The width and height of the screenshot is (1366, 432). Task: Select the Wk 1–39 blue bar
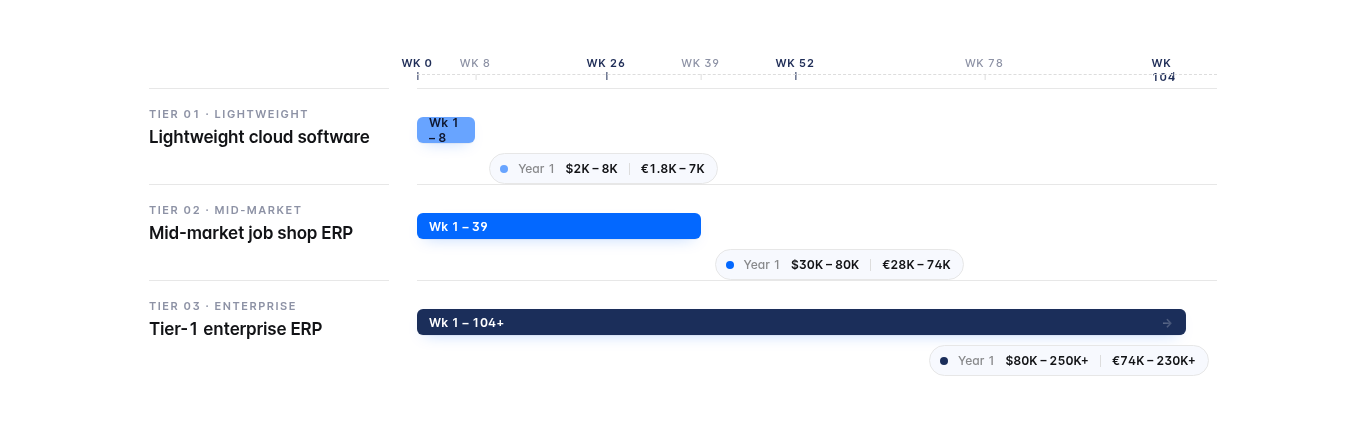tap(559, 226)
